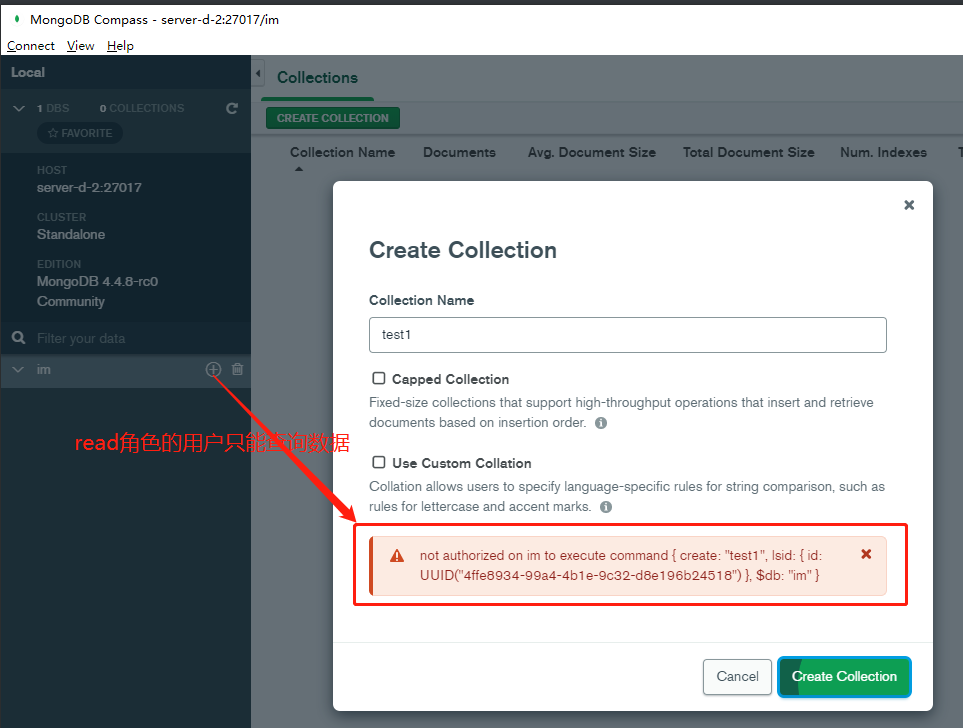This screenshot has width=963, height=728.
Task: Click the plus icon to create collection in im
Action: click(x=213, y=369)
